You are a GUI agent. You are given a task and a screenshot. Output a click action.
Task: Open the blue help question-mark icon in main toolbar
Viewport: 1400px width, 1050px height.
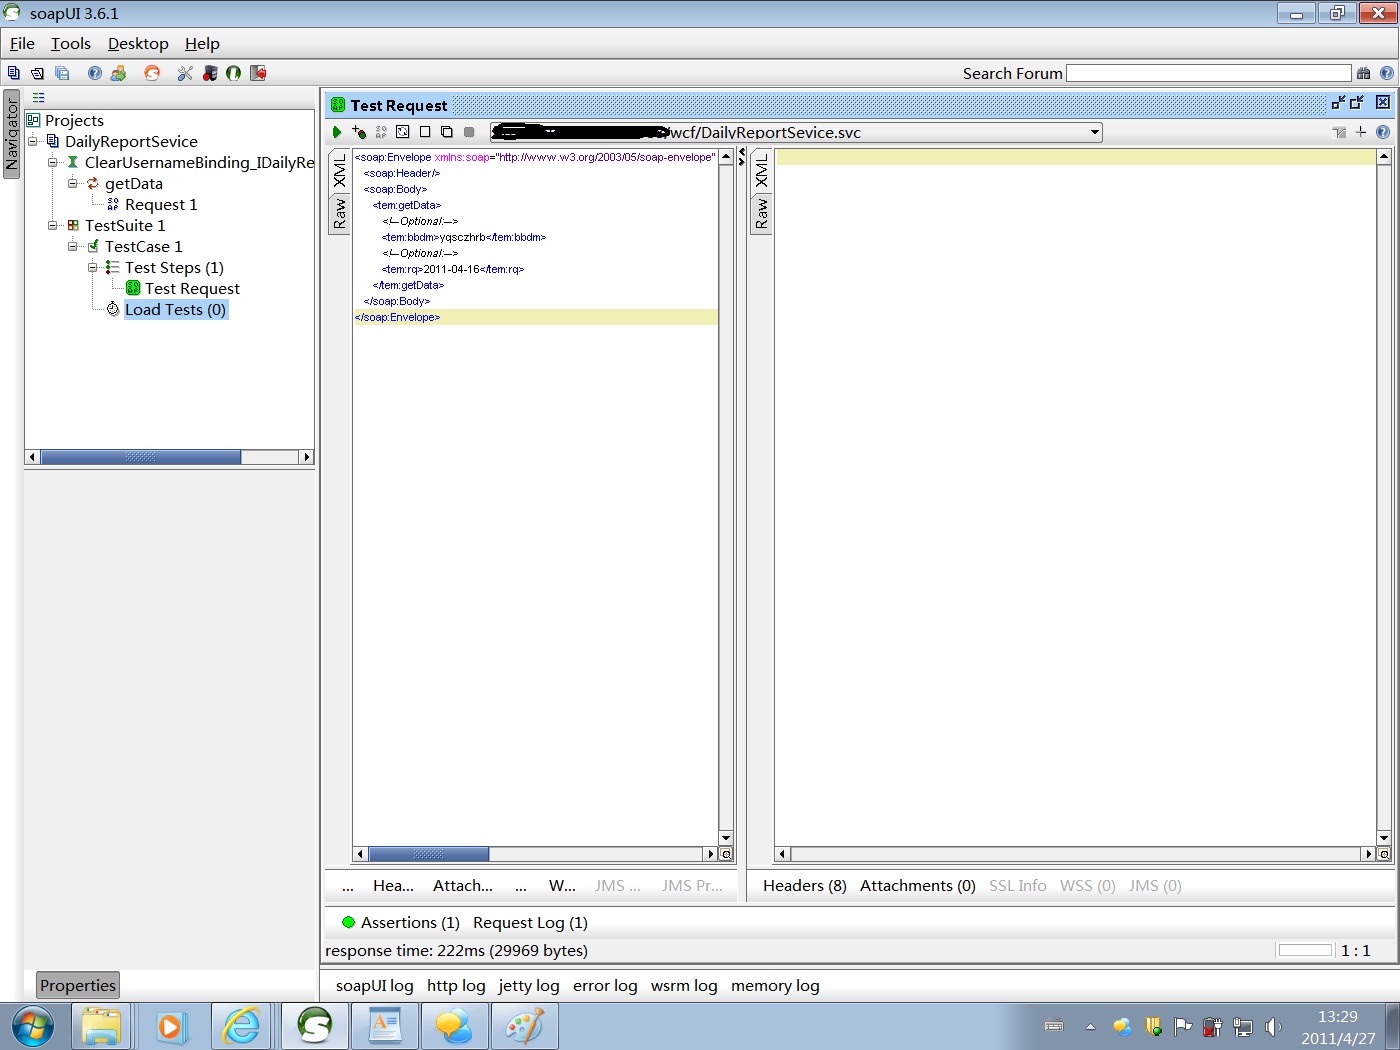[95, 73]
